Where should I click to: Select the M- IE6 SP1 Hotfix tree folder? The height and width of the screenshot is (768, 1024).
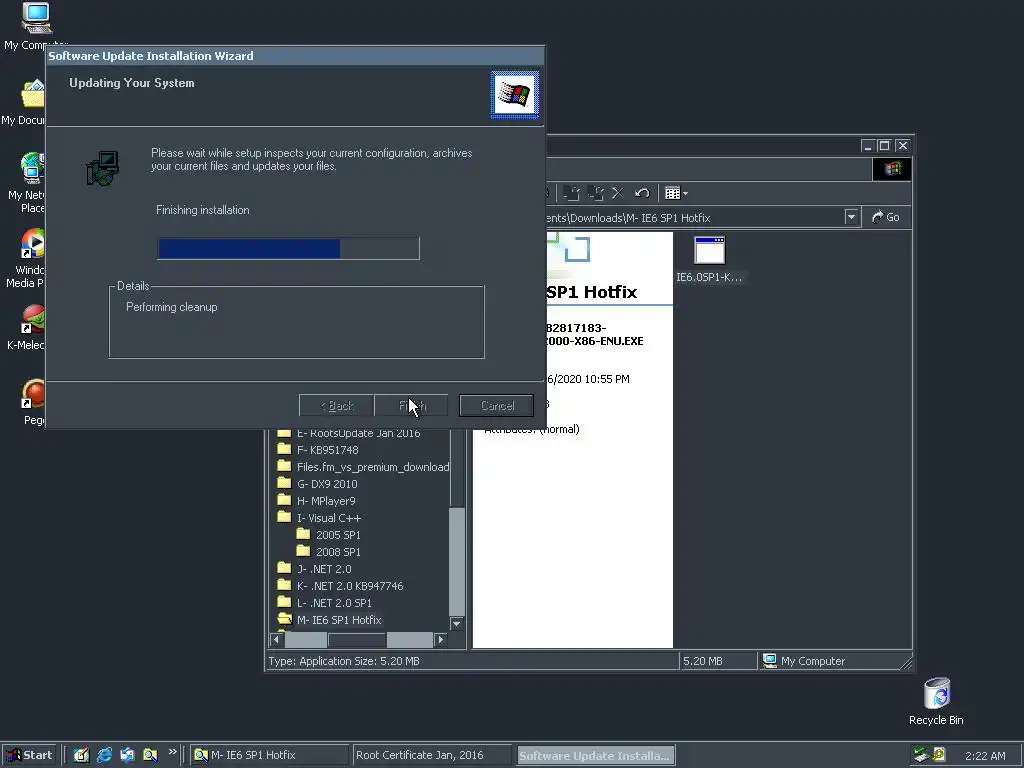339,620
